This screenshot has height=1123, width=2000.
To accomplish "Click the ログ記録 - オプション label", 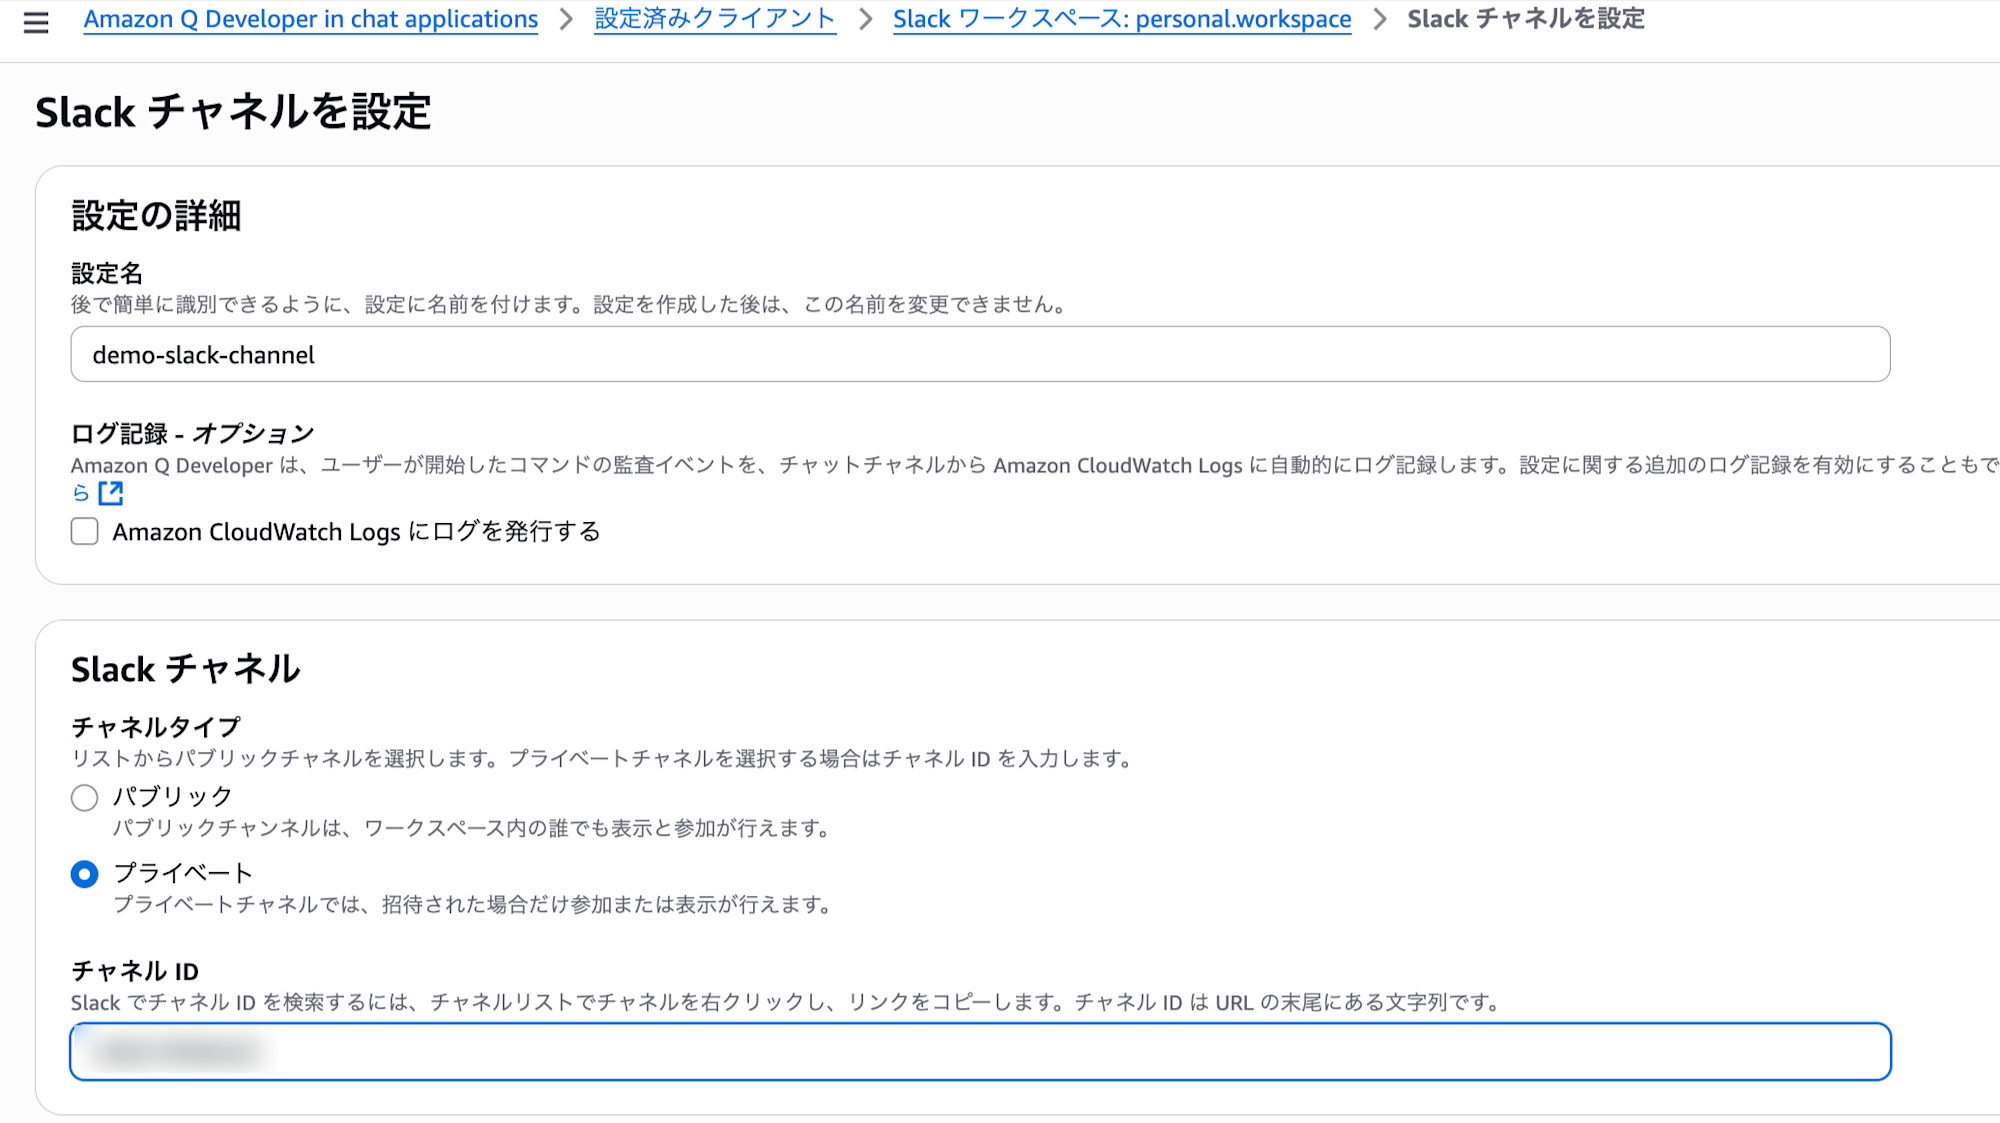I will [193, 433].
